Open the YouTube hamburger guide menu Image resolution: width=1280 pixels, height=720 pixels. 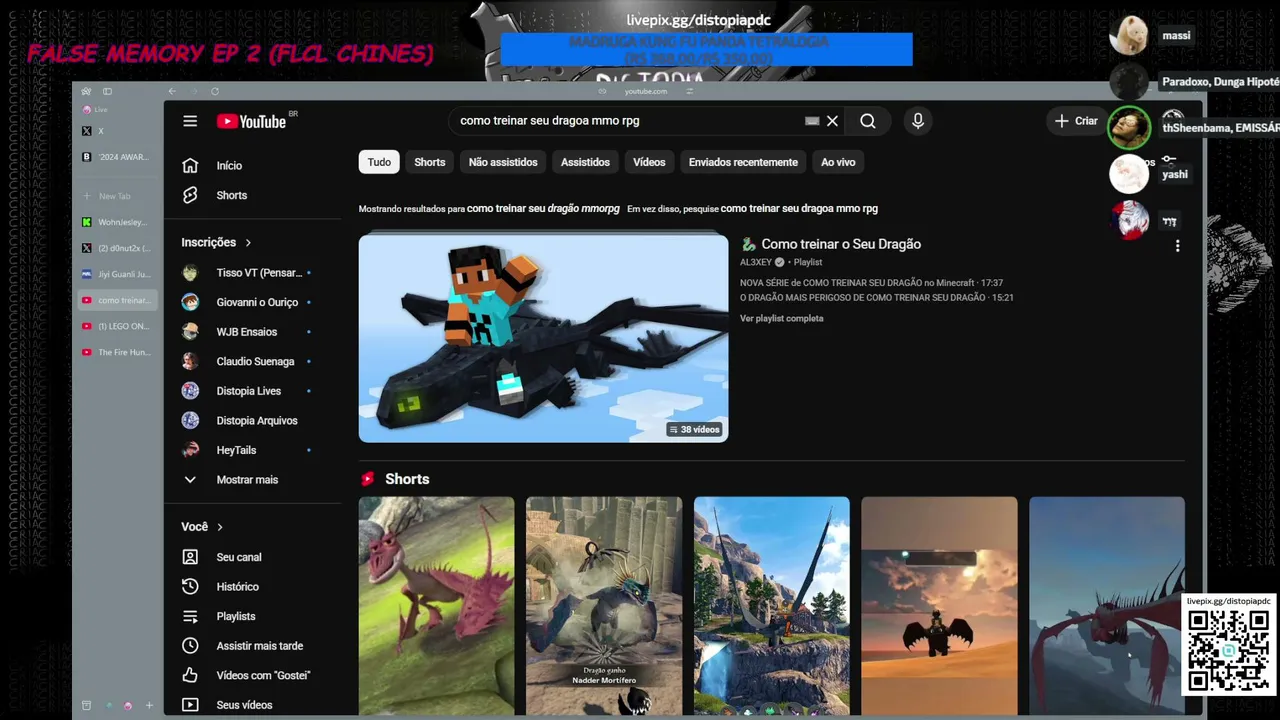[190, 121]
